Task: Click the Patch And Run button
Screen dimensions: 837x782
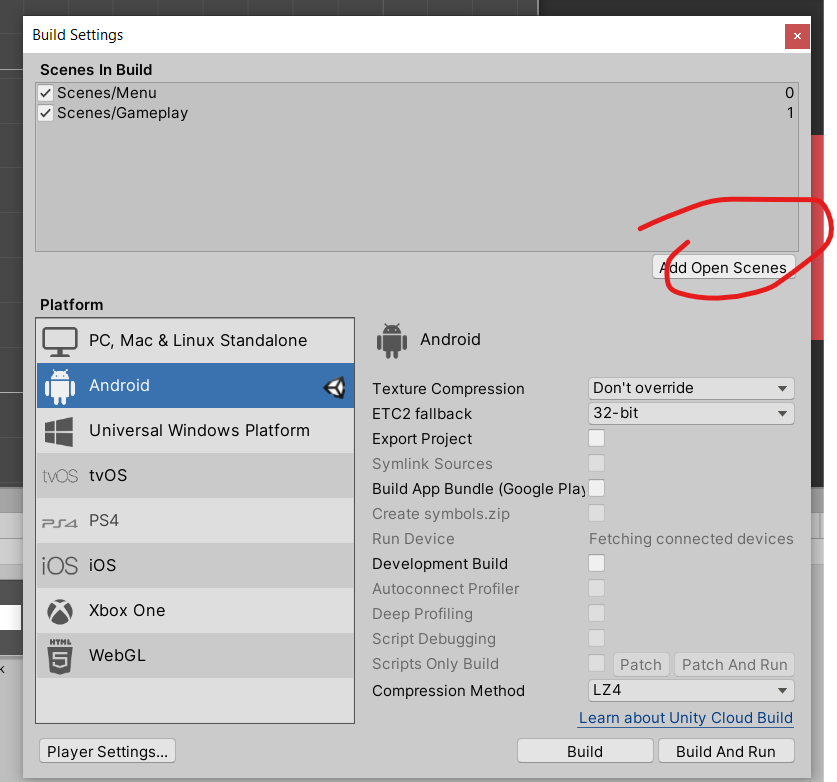Action: click(735, 665)
